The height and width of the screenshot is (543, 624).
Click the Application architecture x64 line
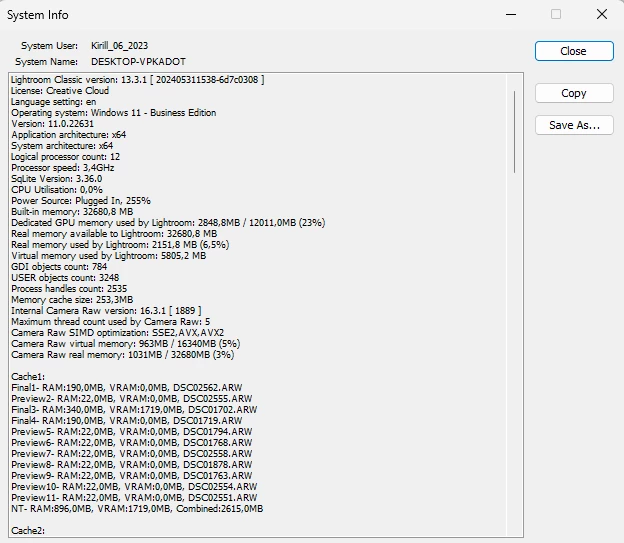pos(69,135)
